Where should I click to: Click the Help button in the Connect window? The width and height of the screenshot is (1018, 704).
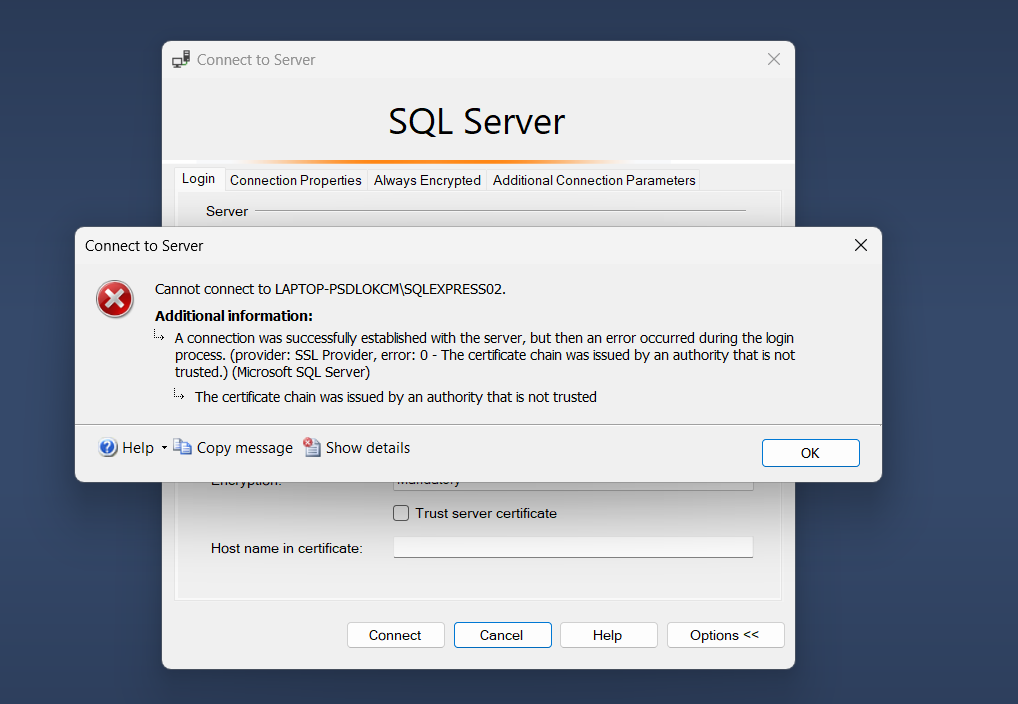608,635
